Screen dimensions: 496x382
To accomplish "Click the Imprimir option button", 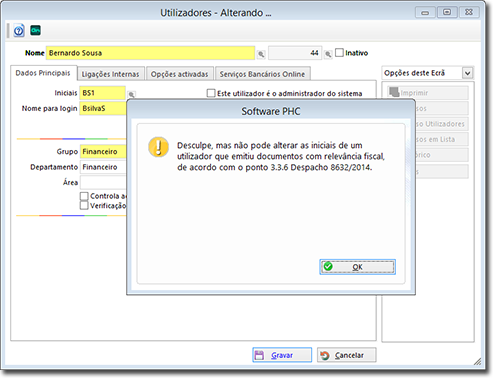I will coord(428,93).
